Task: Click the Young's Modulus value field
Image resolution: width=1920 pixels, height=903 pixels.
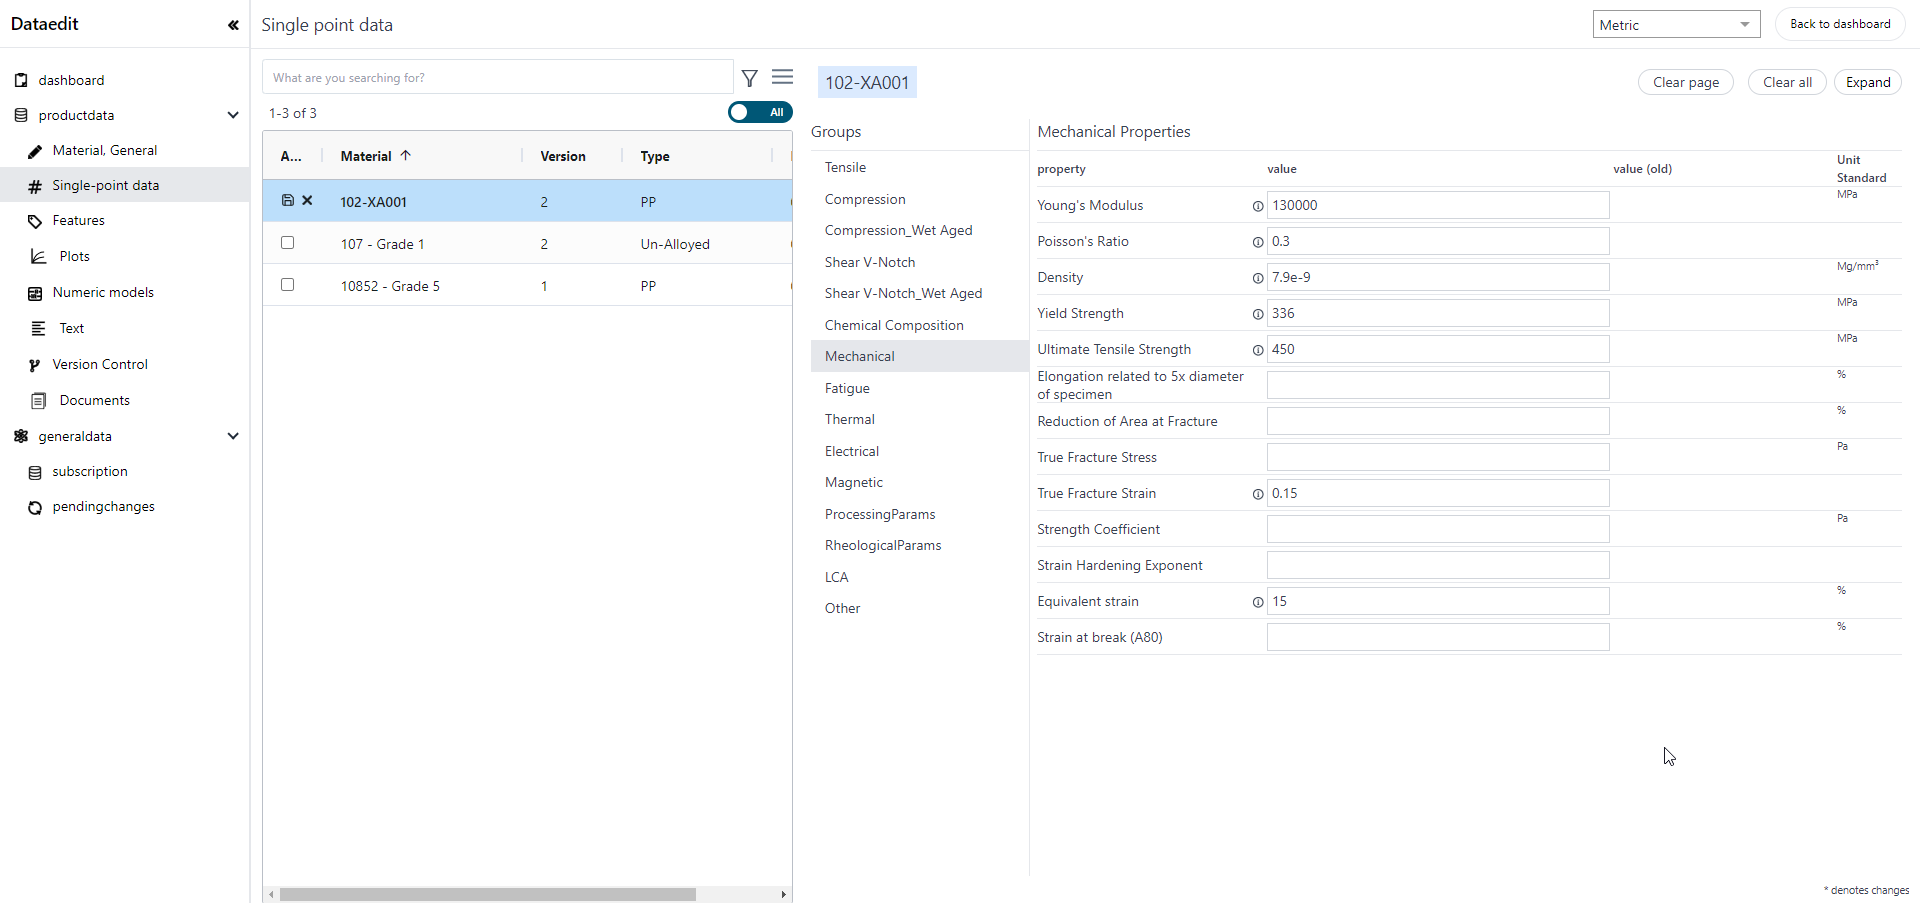Action: coord(1438,205)
